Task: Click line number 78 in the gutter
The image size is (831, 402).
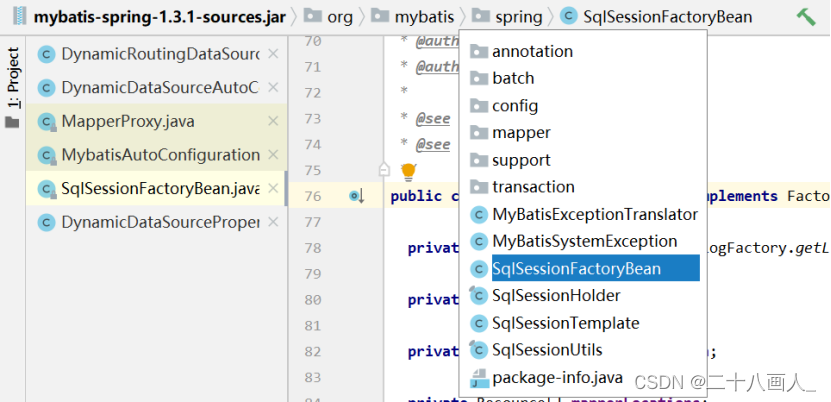Action: tap(313, 248)
